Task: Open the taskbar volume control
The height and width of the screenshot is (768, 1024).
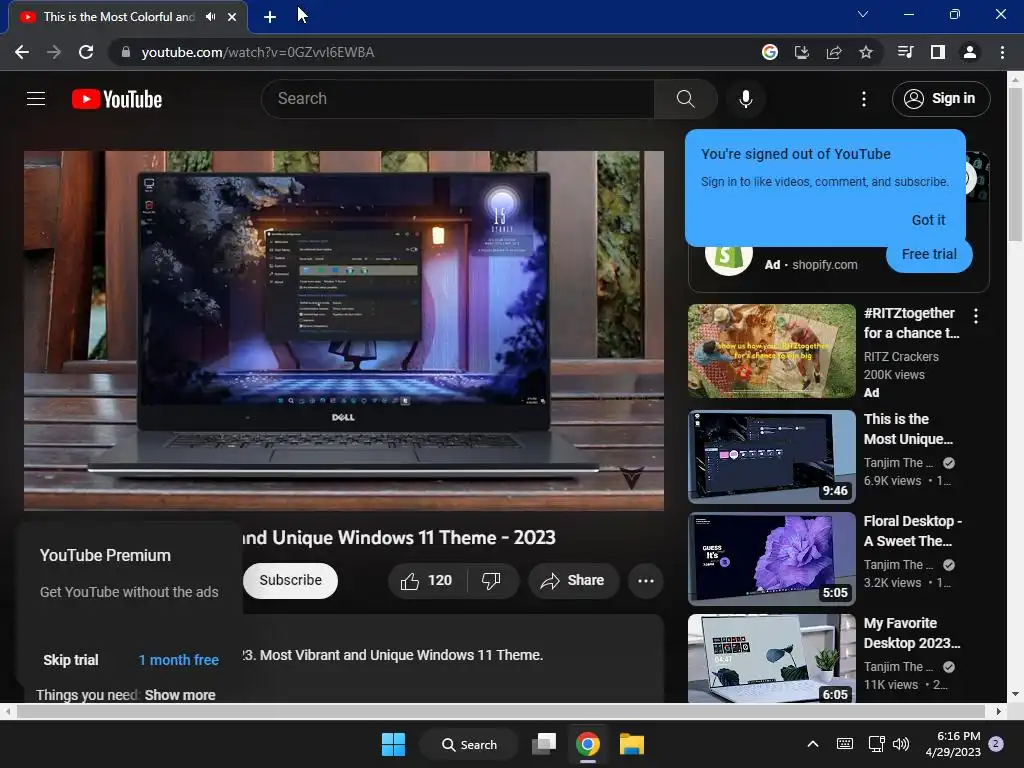Action: (x=901, y=744)
